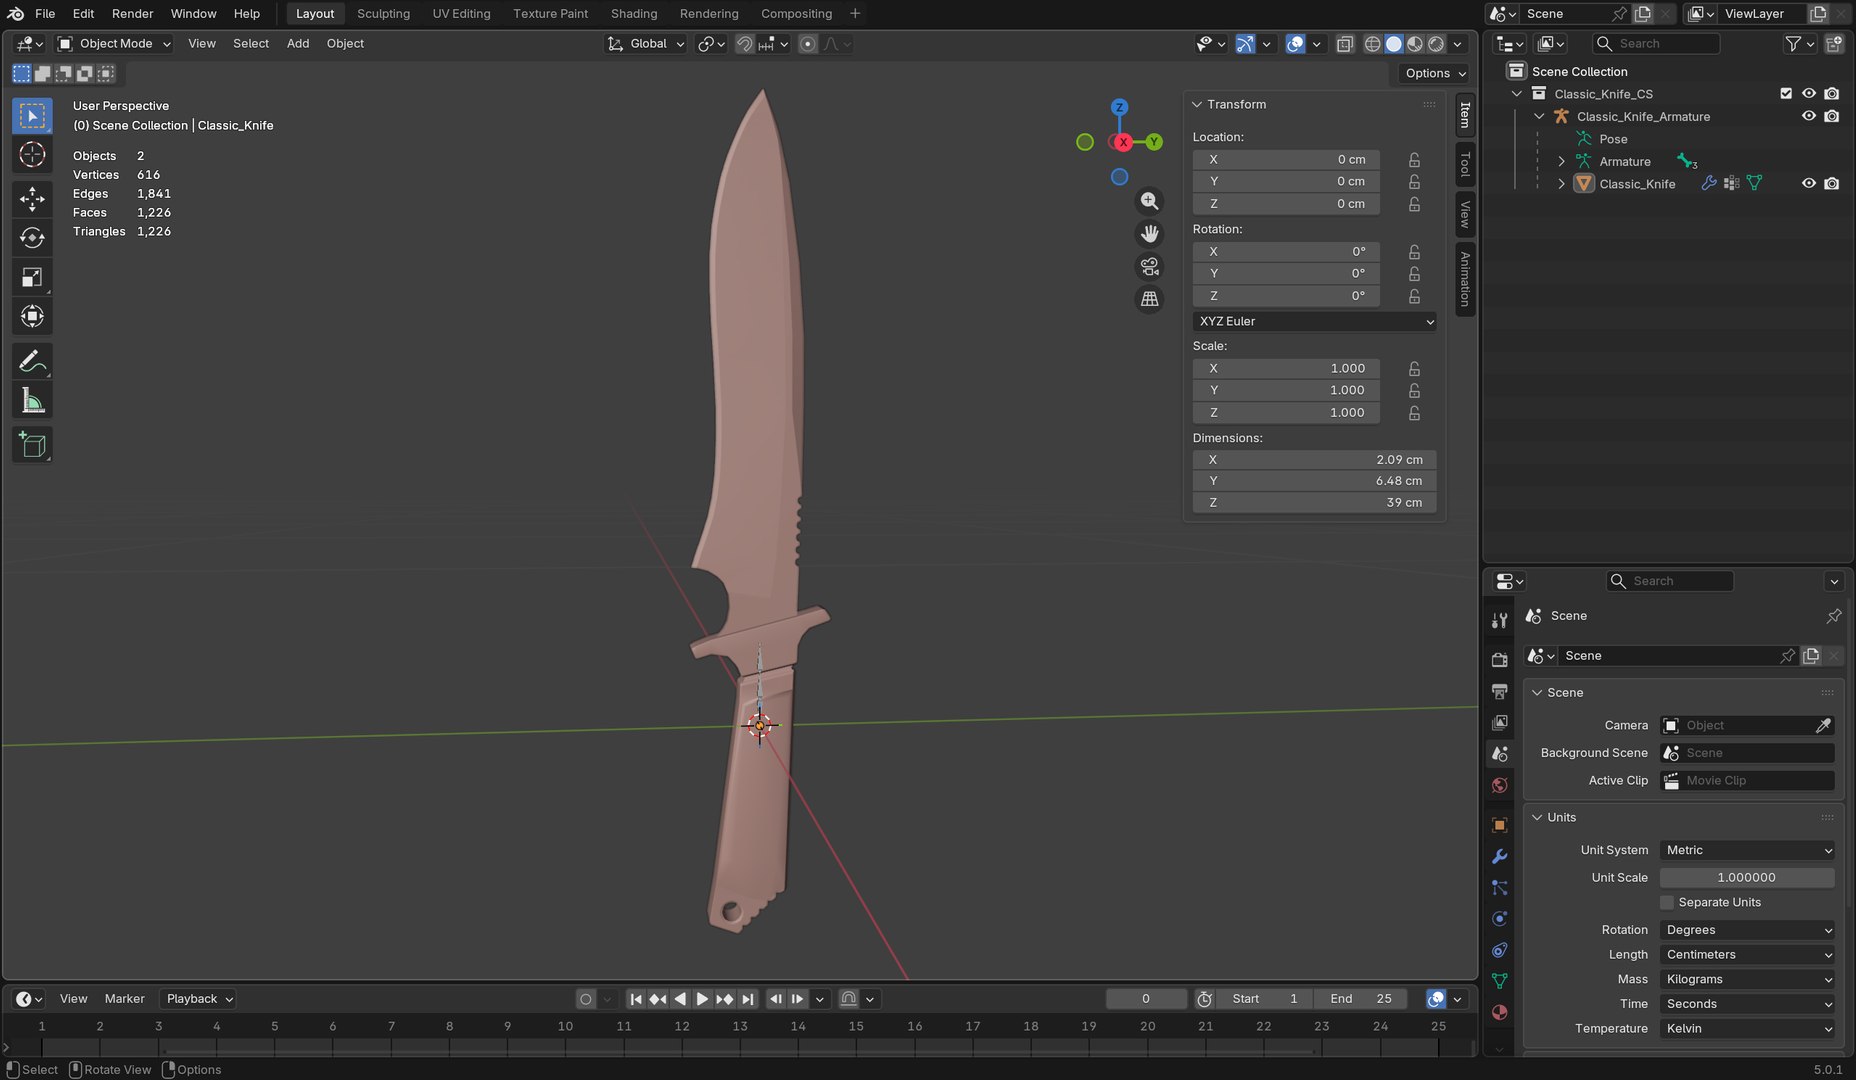
Task: Pick camera object with eyedropper
Action: point(1823,725)
